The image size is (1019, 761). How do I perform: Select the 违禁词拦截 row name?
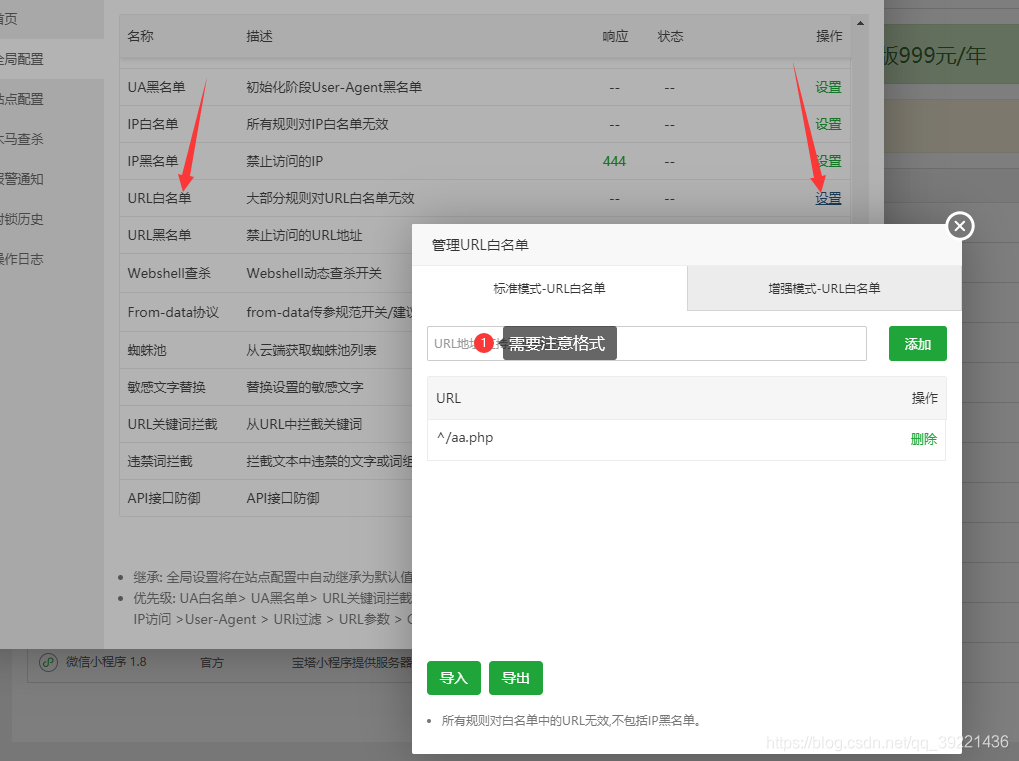160,461
